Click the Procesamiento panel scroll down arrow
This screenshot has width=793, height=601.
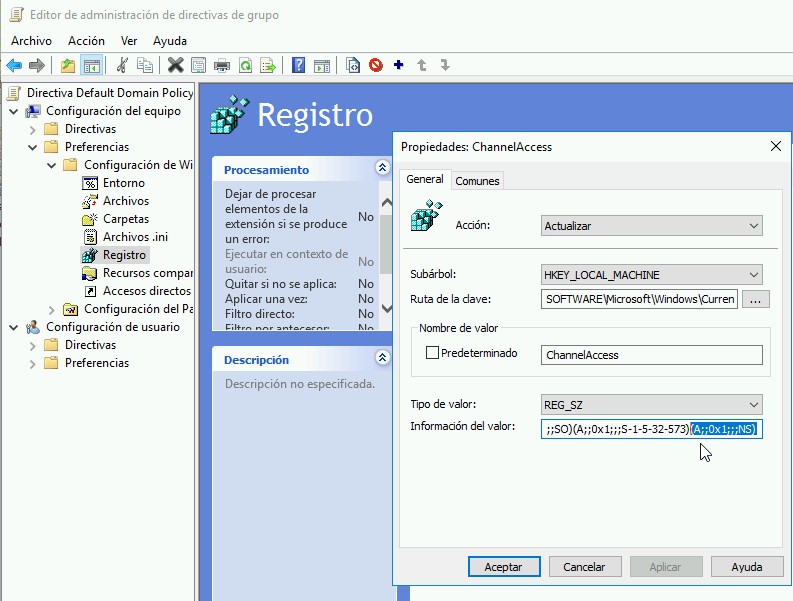386,308
